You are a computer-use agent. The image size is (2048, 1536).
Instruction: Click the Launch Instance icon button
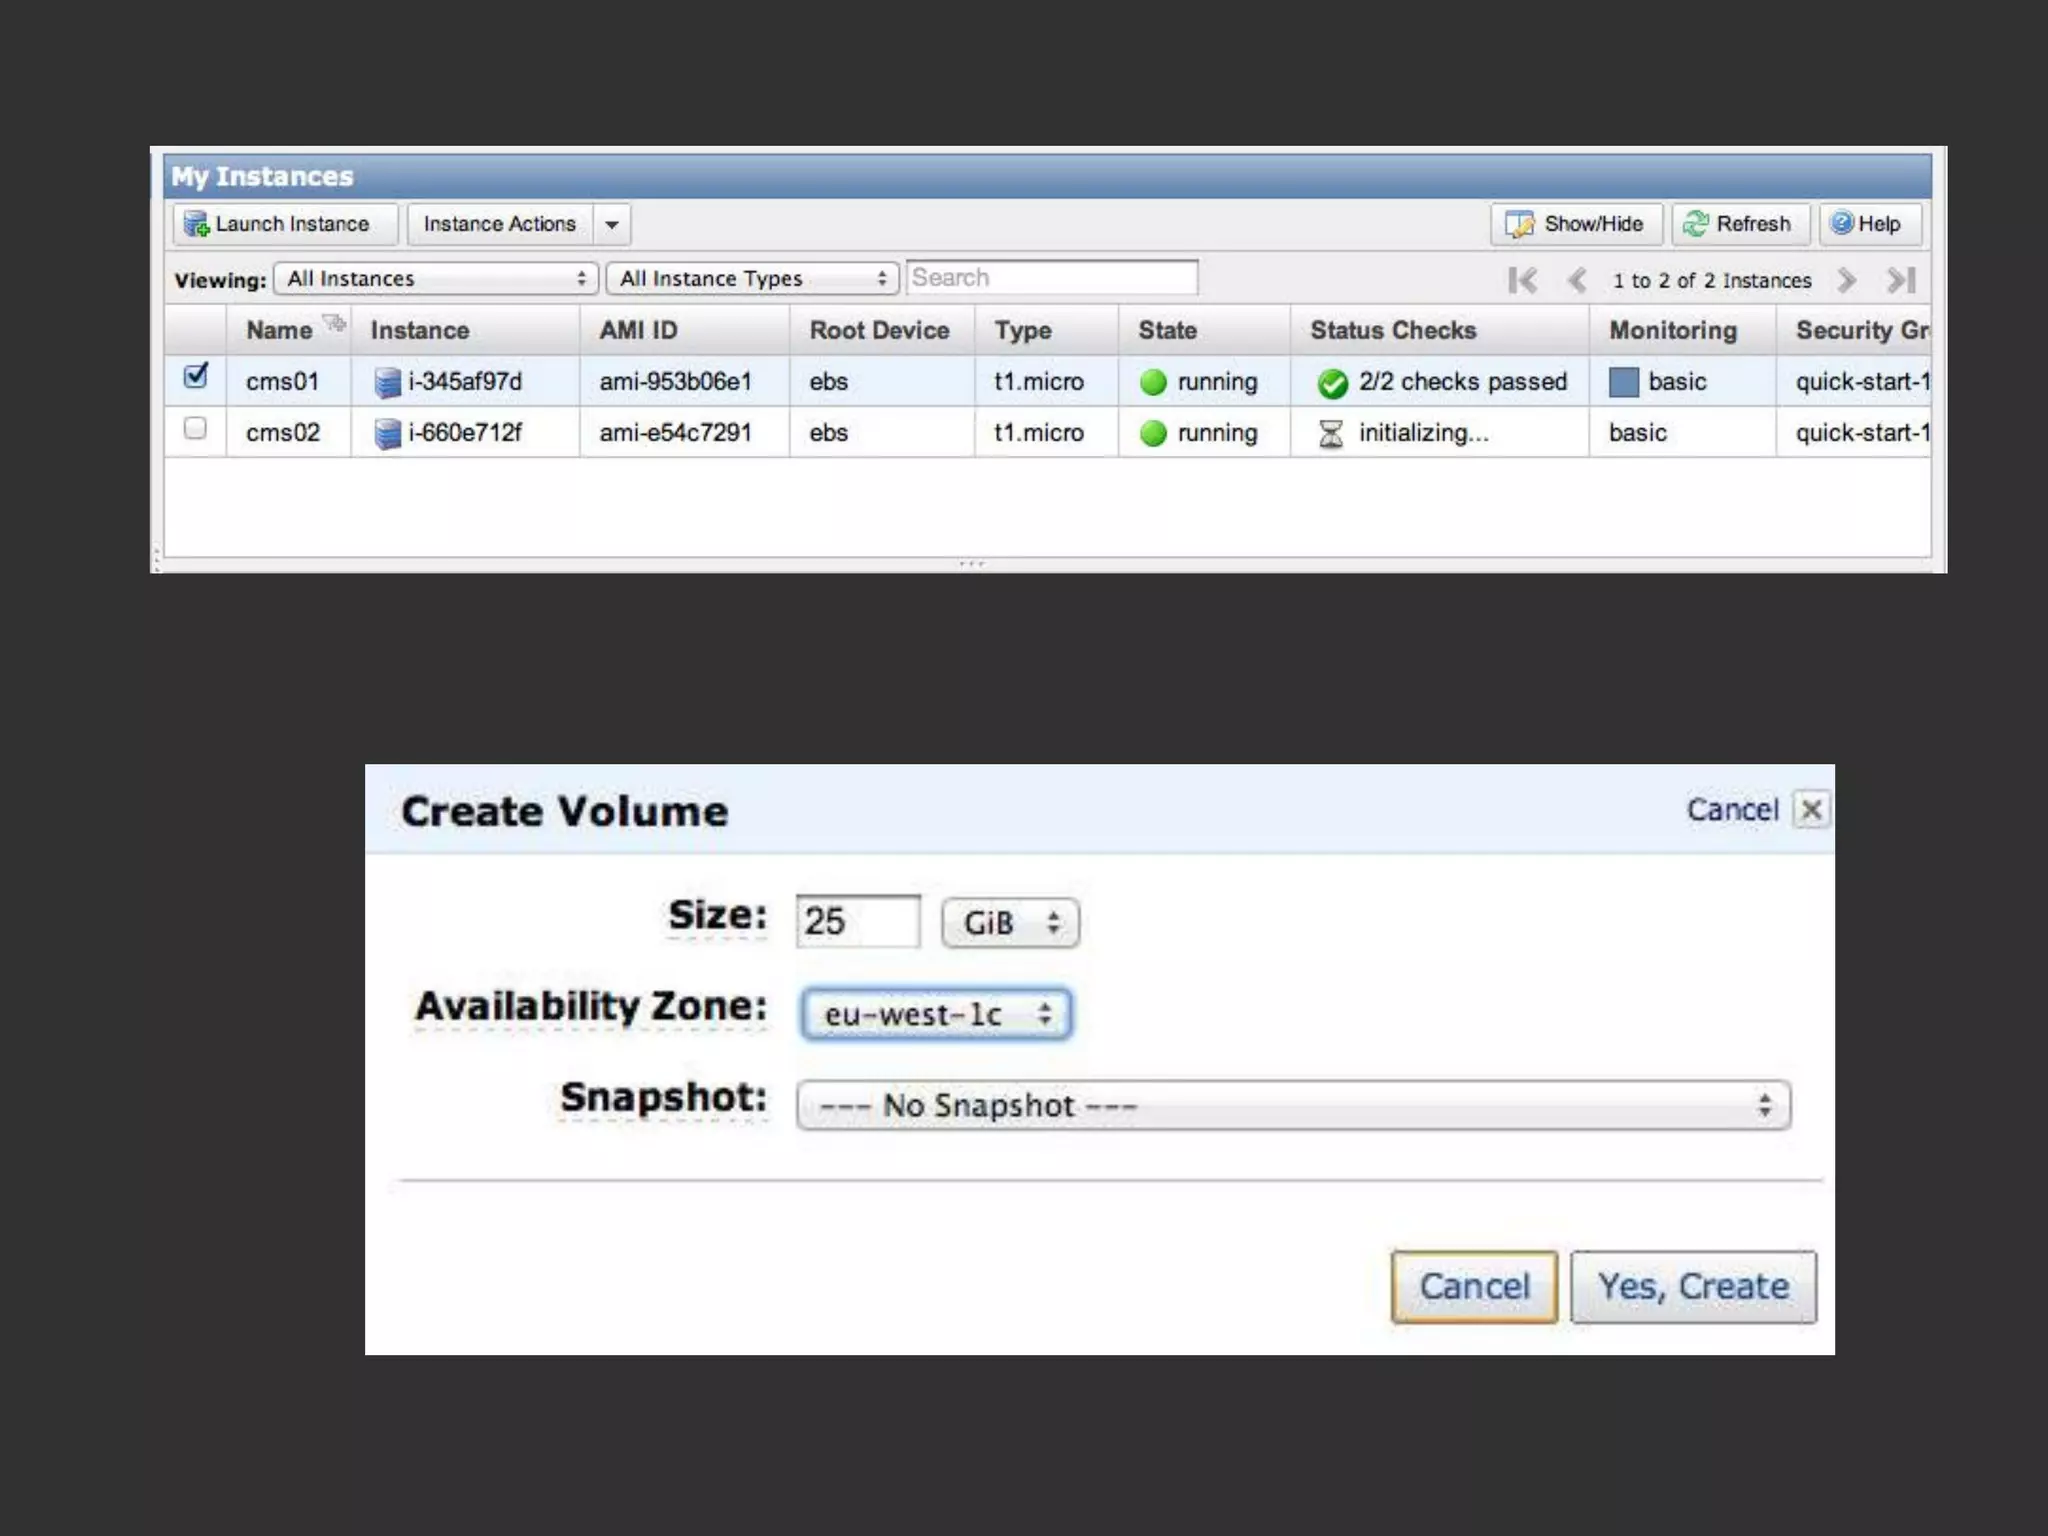coord(196,224)
